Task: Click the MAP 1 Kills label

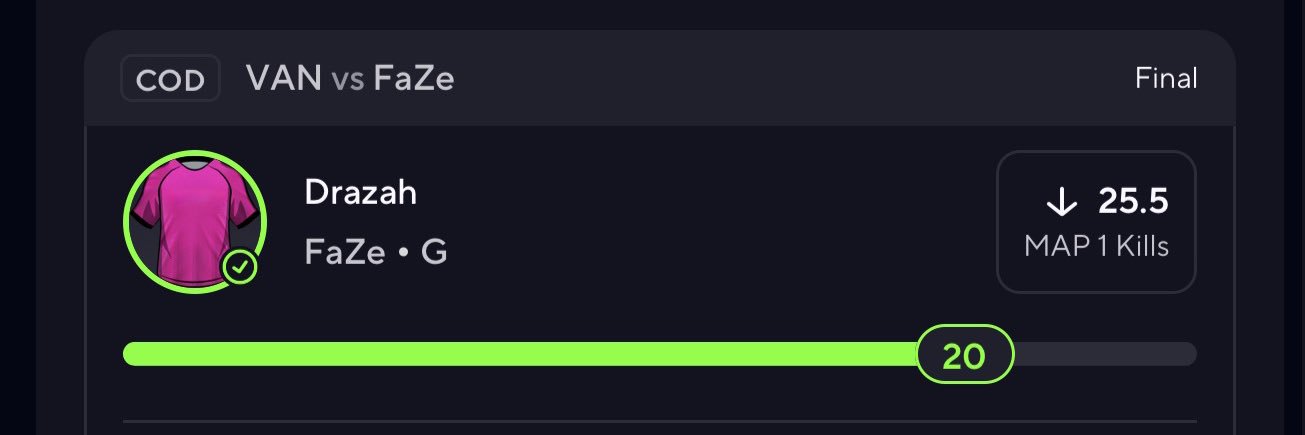Action: click(x=1096, y=246)
